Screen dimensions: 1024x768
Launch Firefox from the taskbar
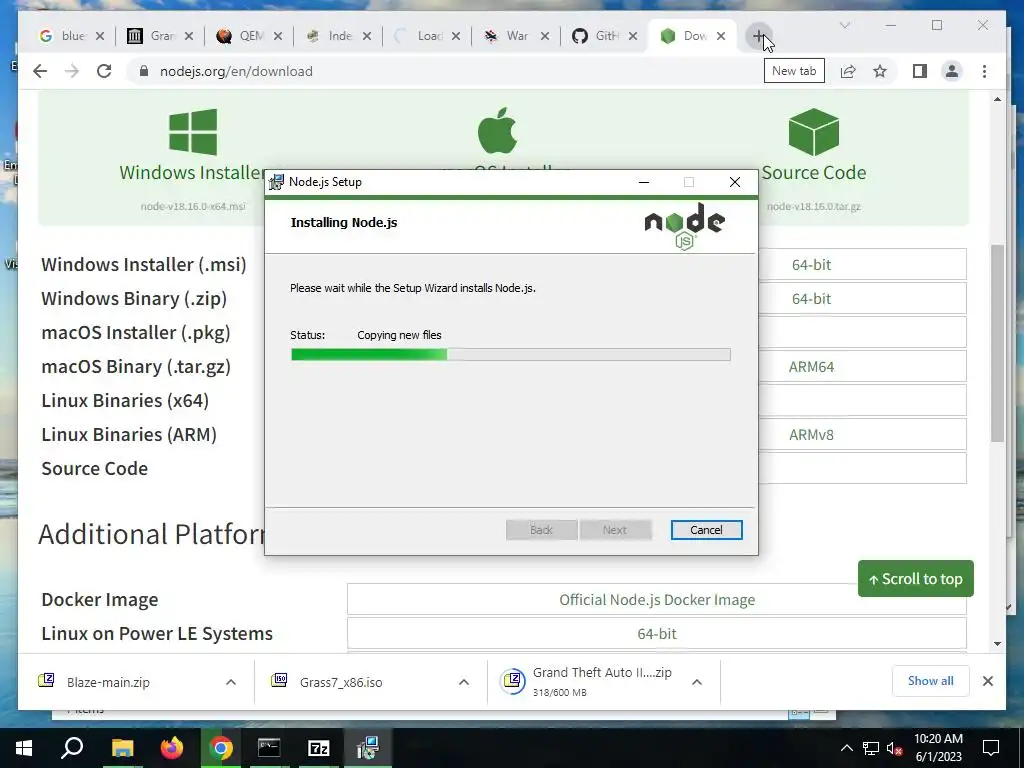tap(172, 748)
